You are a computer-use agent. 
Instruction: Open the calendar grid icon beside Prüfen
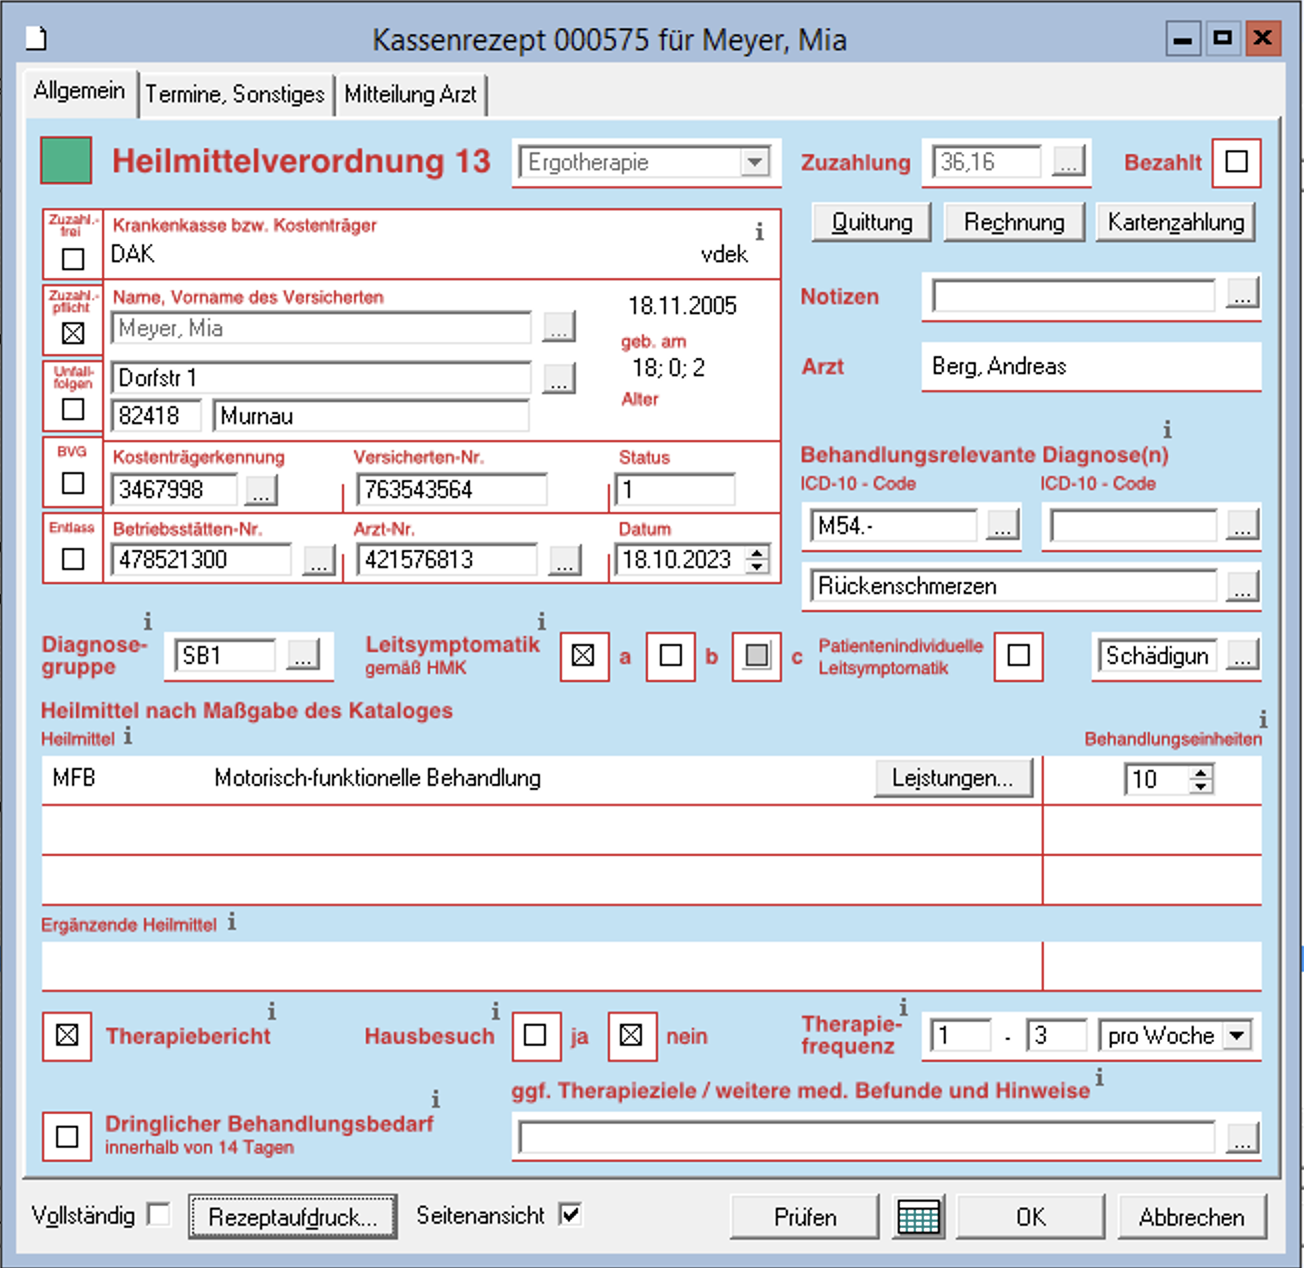coord(918,1217)
